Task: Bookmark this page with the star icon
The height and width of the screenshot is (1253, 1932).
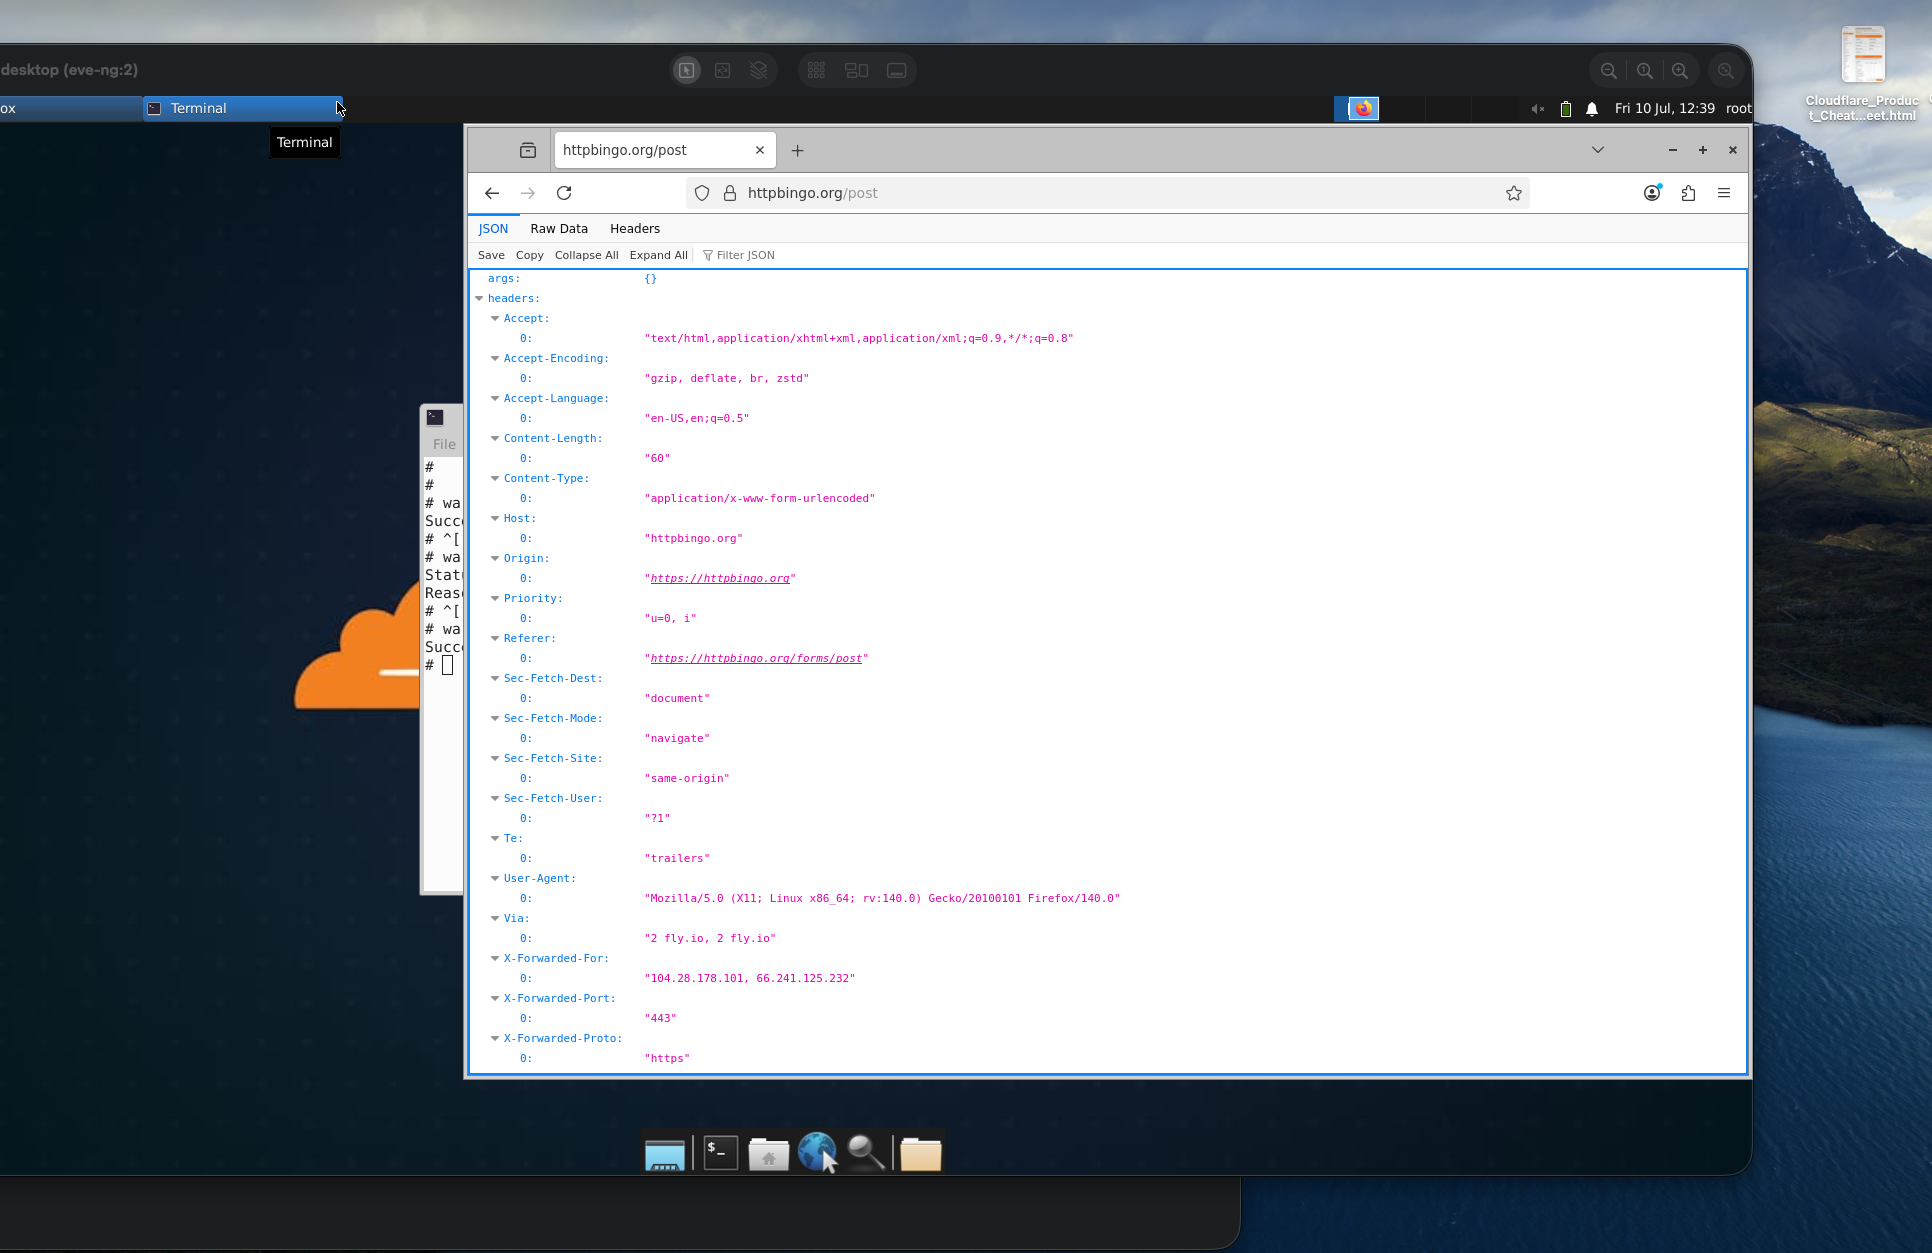Action: coord(1514,193)
